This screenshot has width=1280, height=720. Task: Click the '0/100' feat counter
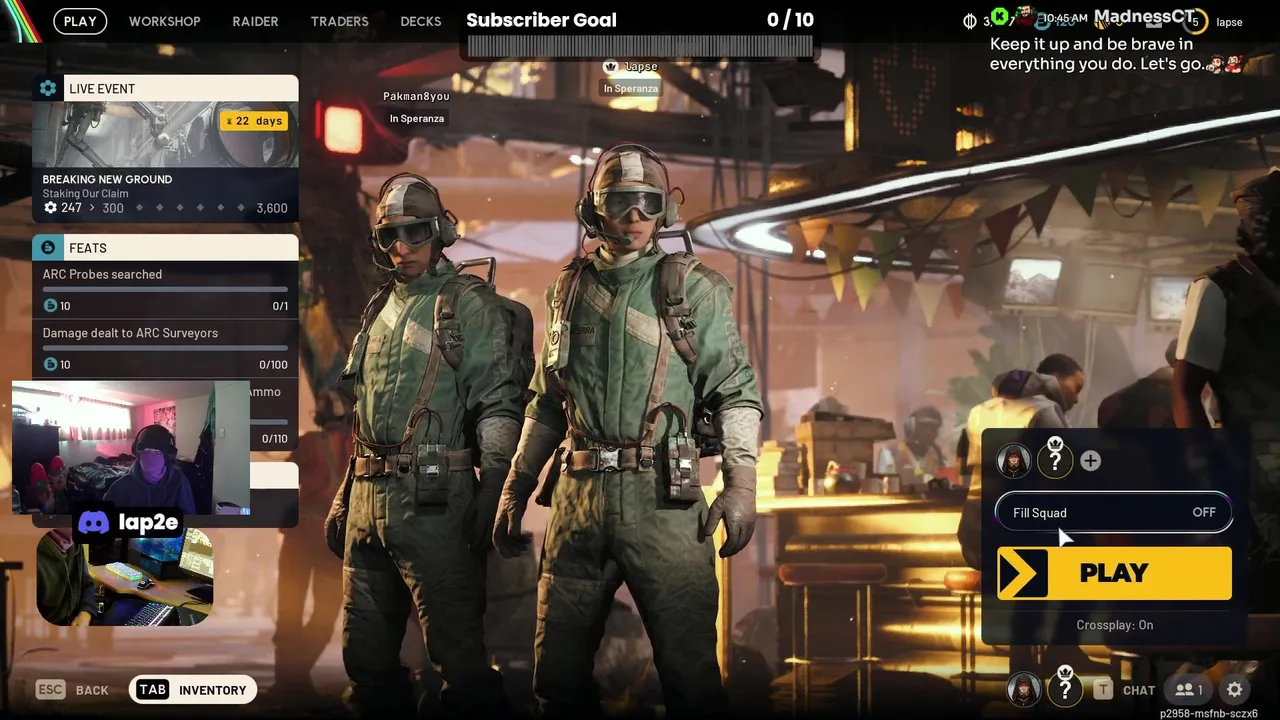pyautogui.click(x=273, y=365)
